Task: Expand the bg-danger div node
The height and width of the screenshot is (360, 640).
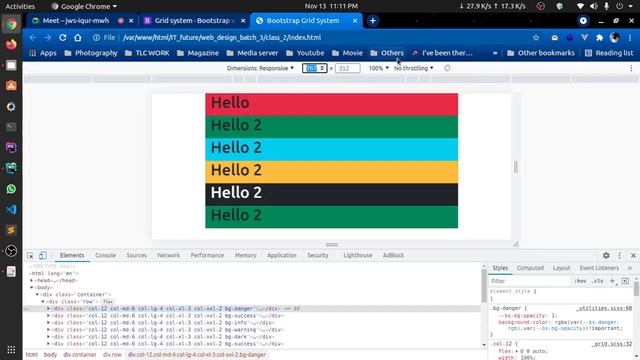Action: 49,309
